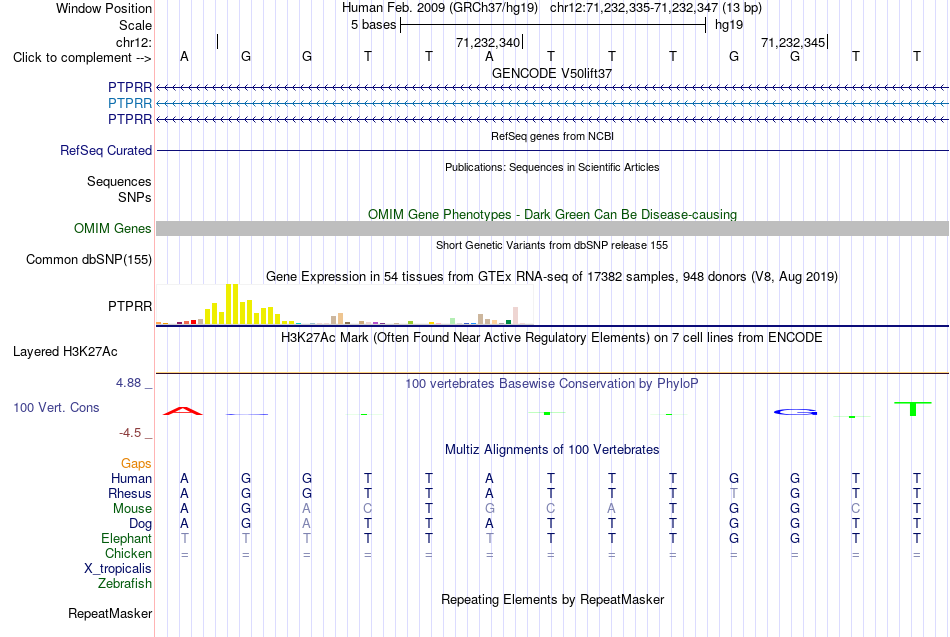
Task: Click the "OMIM Gene Phenotypes" green title
Action: 552,215
